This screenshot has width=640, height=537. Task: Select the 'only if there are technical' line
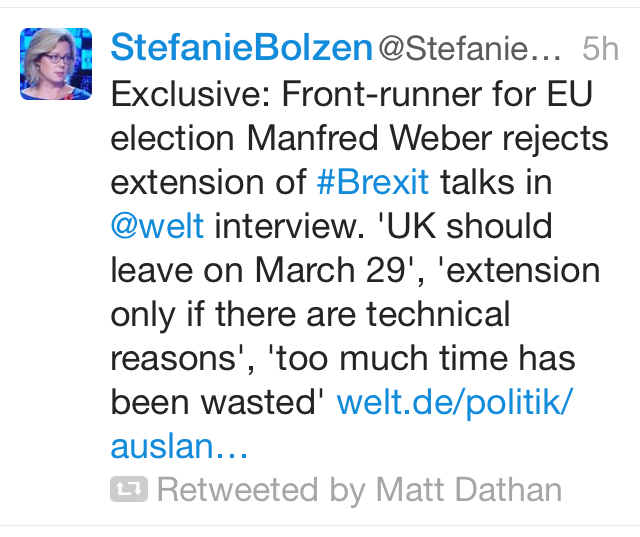[310, 315]
